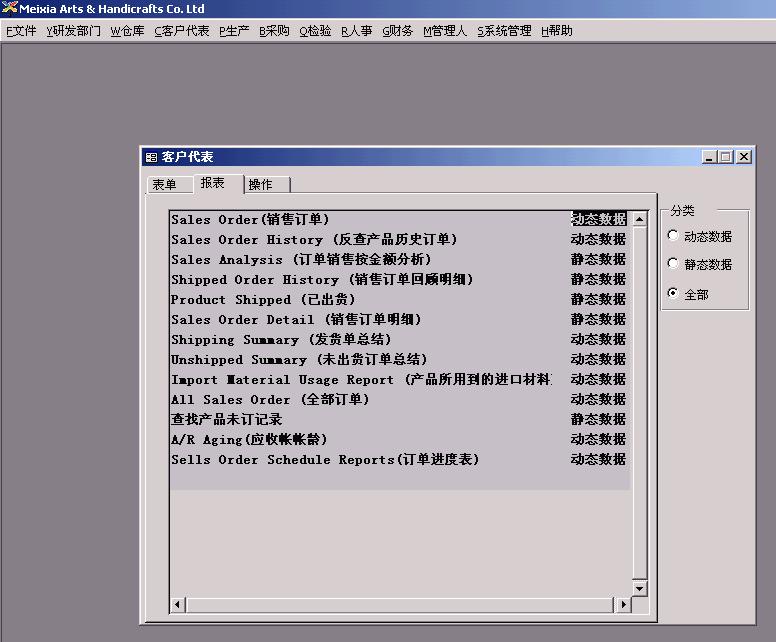
Task: Select Sales Order Detail (销售订单明细) row
Action: [x=399, y=319]
